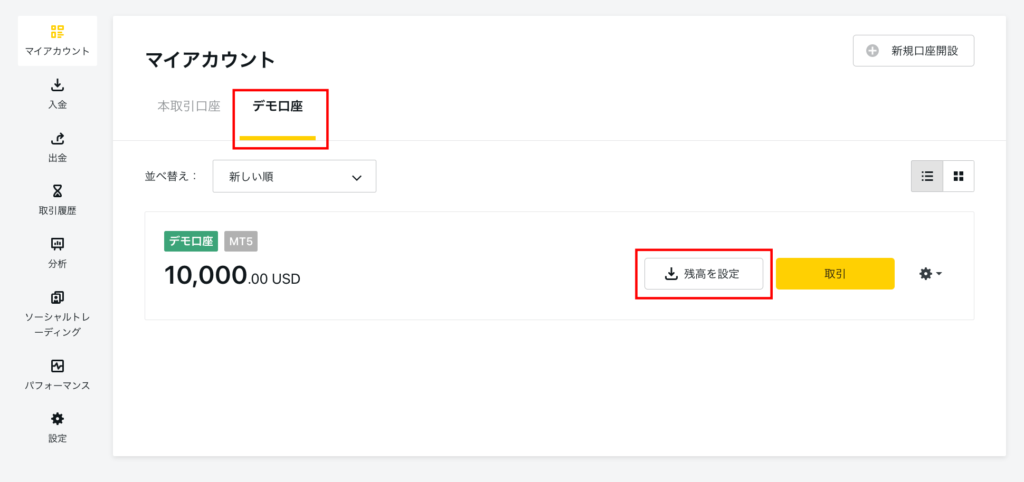
Task: Select the デモ口座 tab
Action: coord(278,106)
